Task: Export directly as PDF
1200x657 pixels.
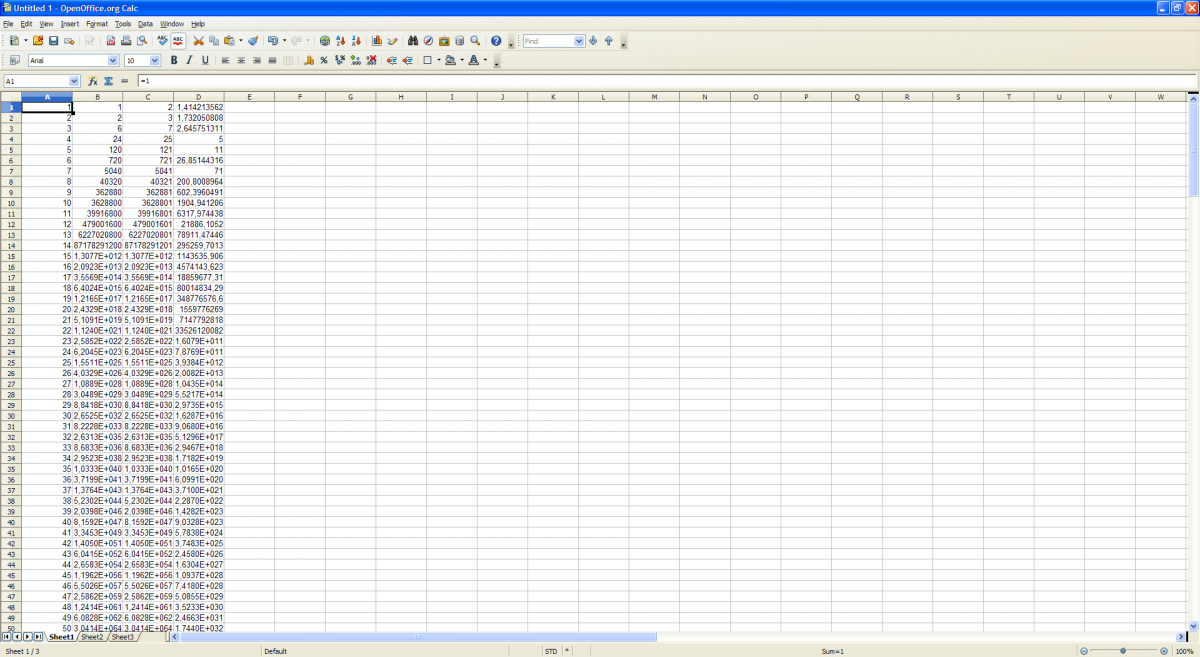Action: (110, 41)
